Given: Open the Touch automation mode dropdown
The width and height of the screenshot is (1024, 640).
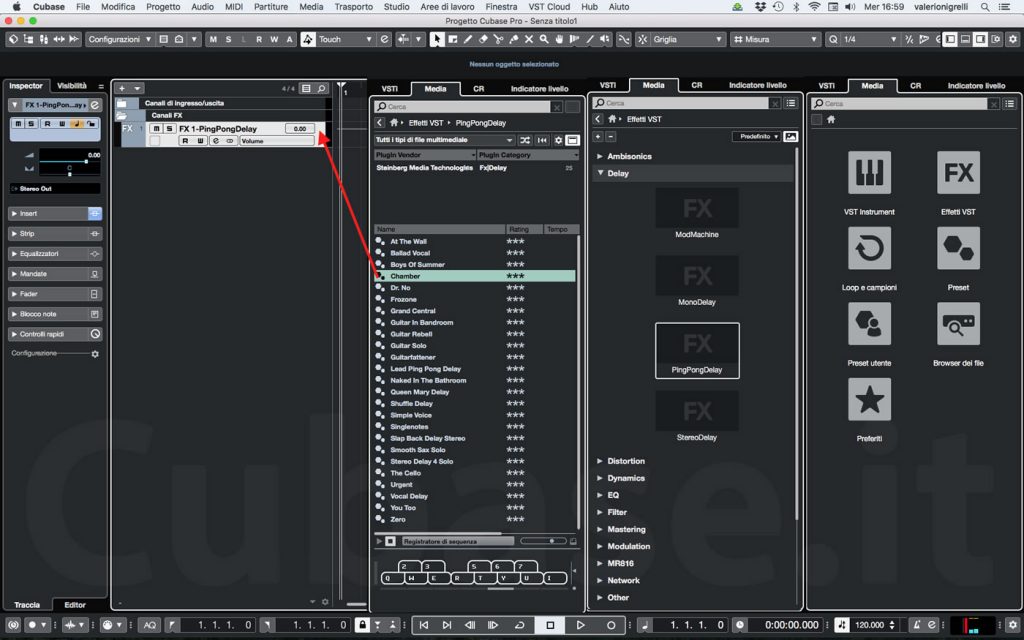Looking at the screenshot, I should [x=345, y=39].
